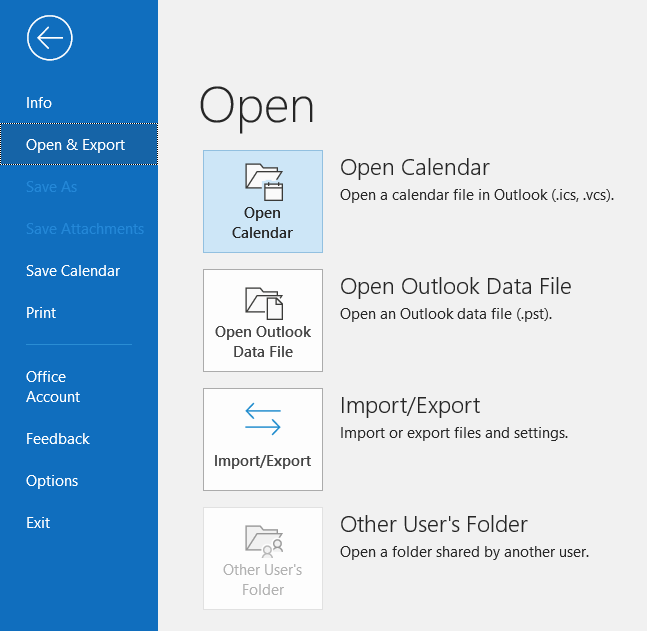Click the Open Outlook Data File heading
647x631 pixels.
456,286
